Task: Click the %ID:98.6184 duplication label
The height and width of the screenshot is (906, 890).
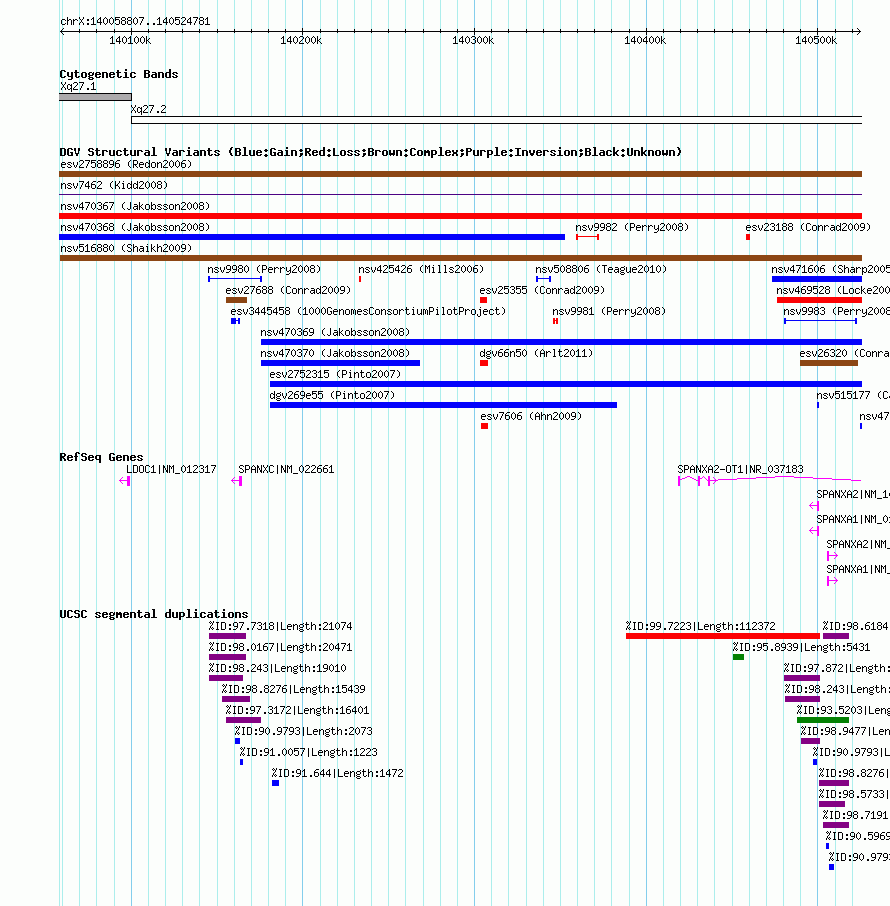Action: click(x=855, y=626)
